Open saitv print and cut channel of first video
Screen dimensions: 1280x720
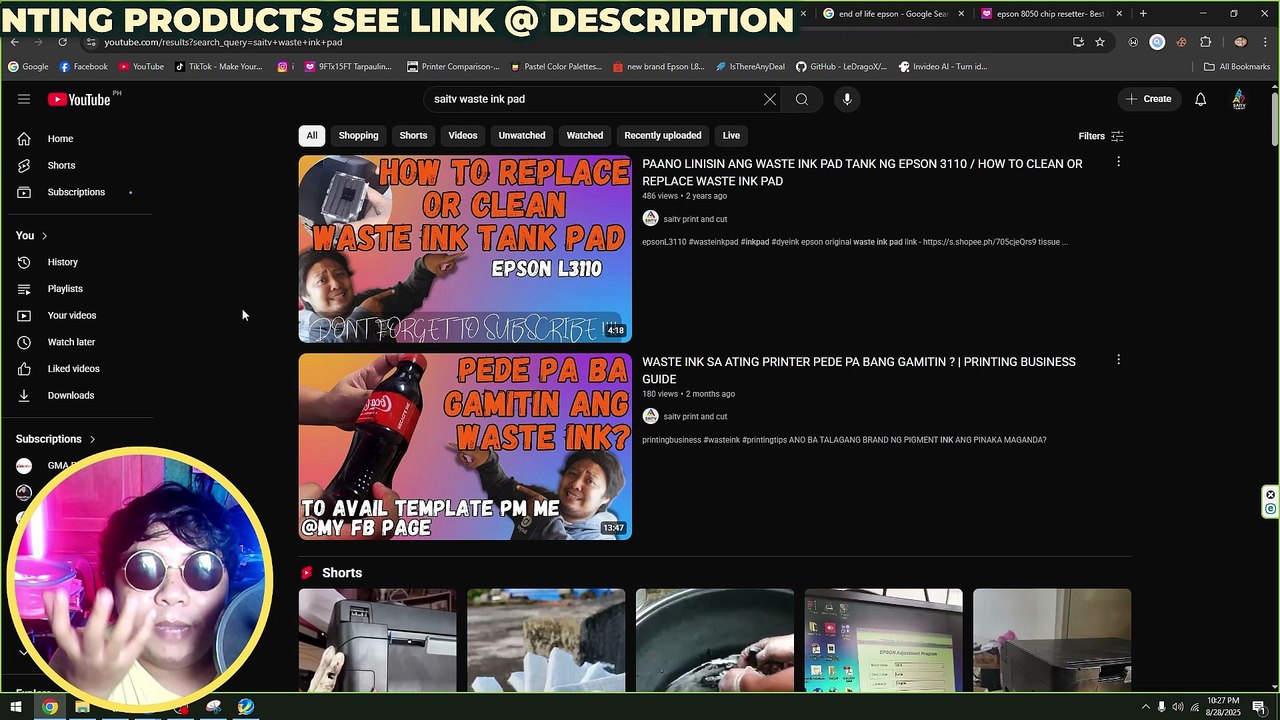[695, 219]
